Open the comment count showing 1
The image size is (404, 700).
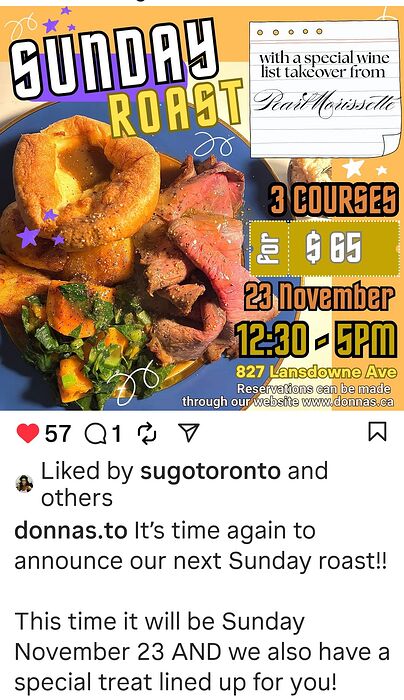(116, 433)
